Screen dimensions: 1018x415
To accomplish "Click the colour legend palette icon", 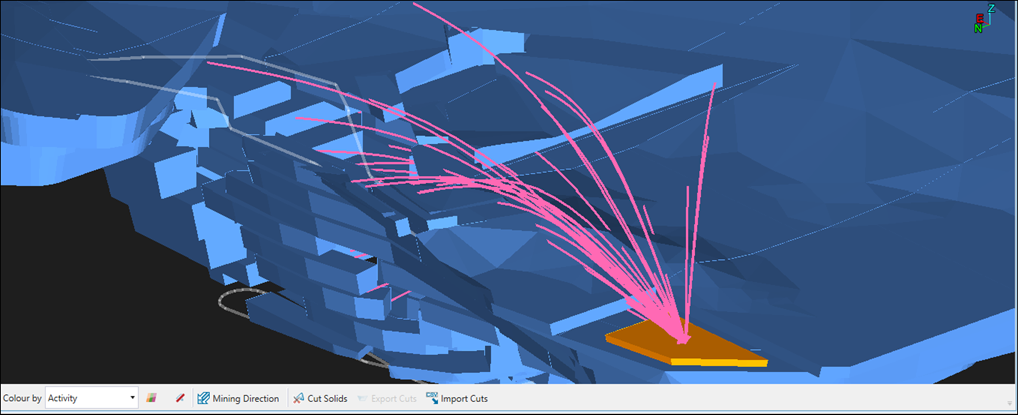I will [x=151, y=398].
